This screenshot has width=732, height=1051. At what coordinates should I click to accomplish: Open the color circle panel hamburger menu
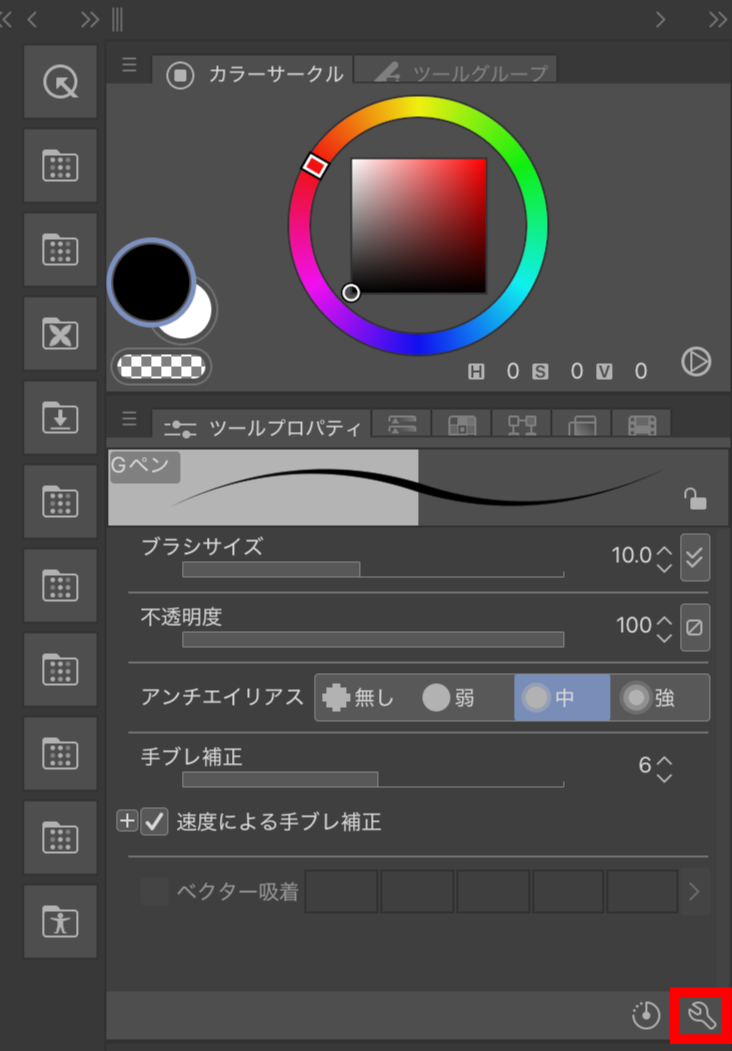click(129, 65)
